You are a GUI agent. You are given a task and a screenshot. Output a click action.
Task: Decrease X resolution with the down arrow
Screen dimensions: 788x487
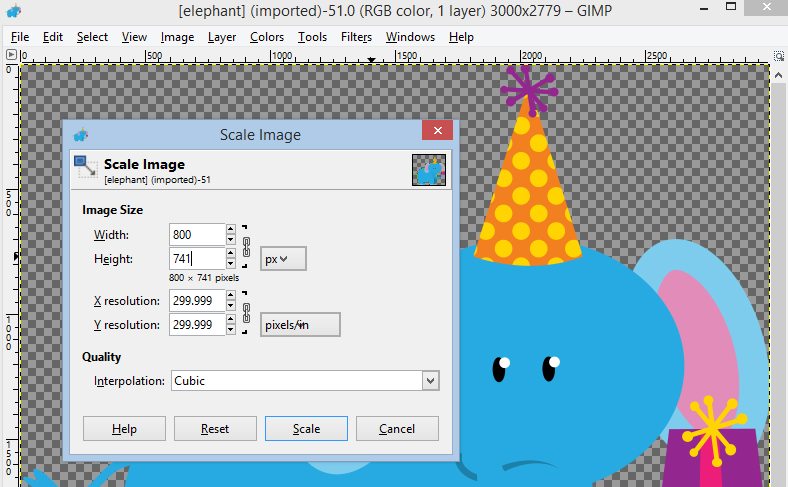tap(231, 306)
